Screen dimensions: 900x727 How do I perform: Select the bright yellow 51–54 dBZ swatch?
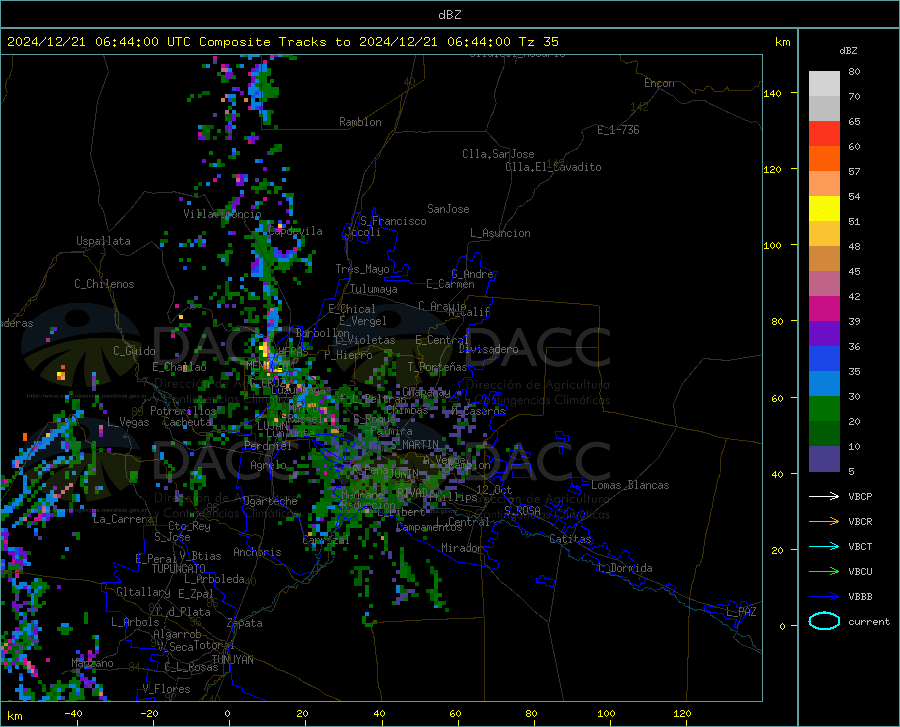click(x=824, y=209)
